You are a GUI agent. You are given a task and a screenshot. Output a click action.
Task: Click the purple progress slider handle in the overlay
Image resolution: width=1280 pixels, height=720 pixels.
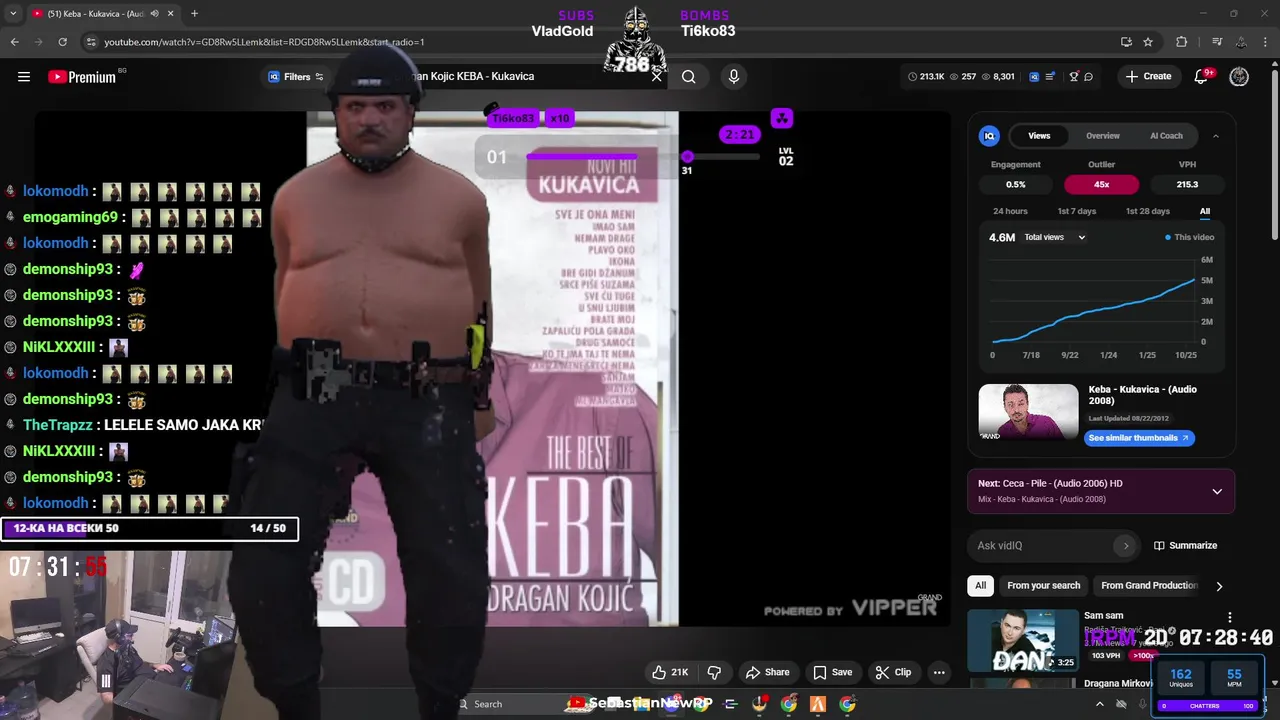[x=687, y=157]
